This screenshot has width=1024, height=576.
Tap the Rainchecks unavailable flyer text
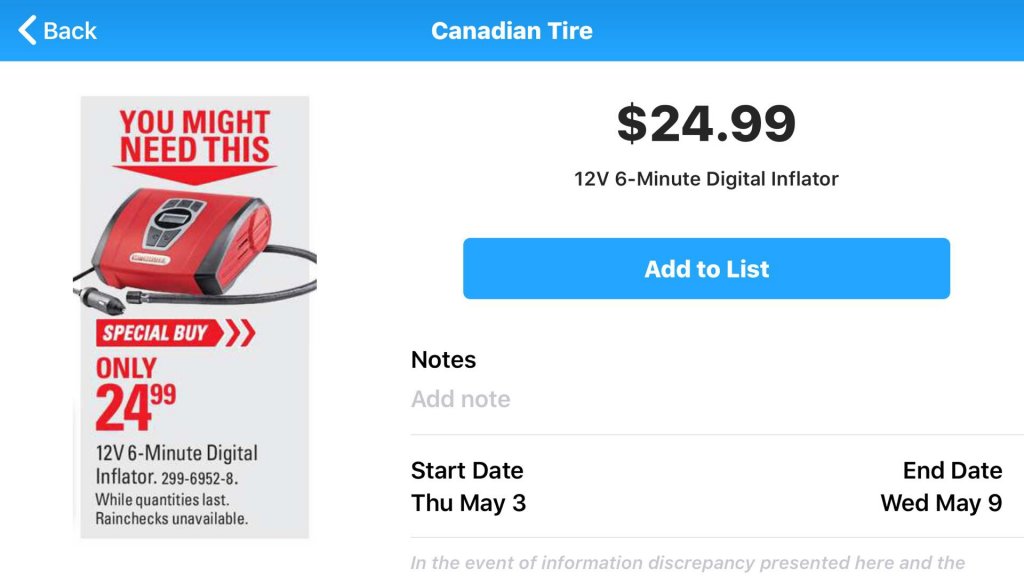[172, 519]
